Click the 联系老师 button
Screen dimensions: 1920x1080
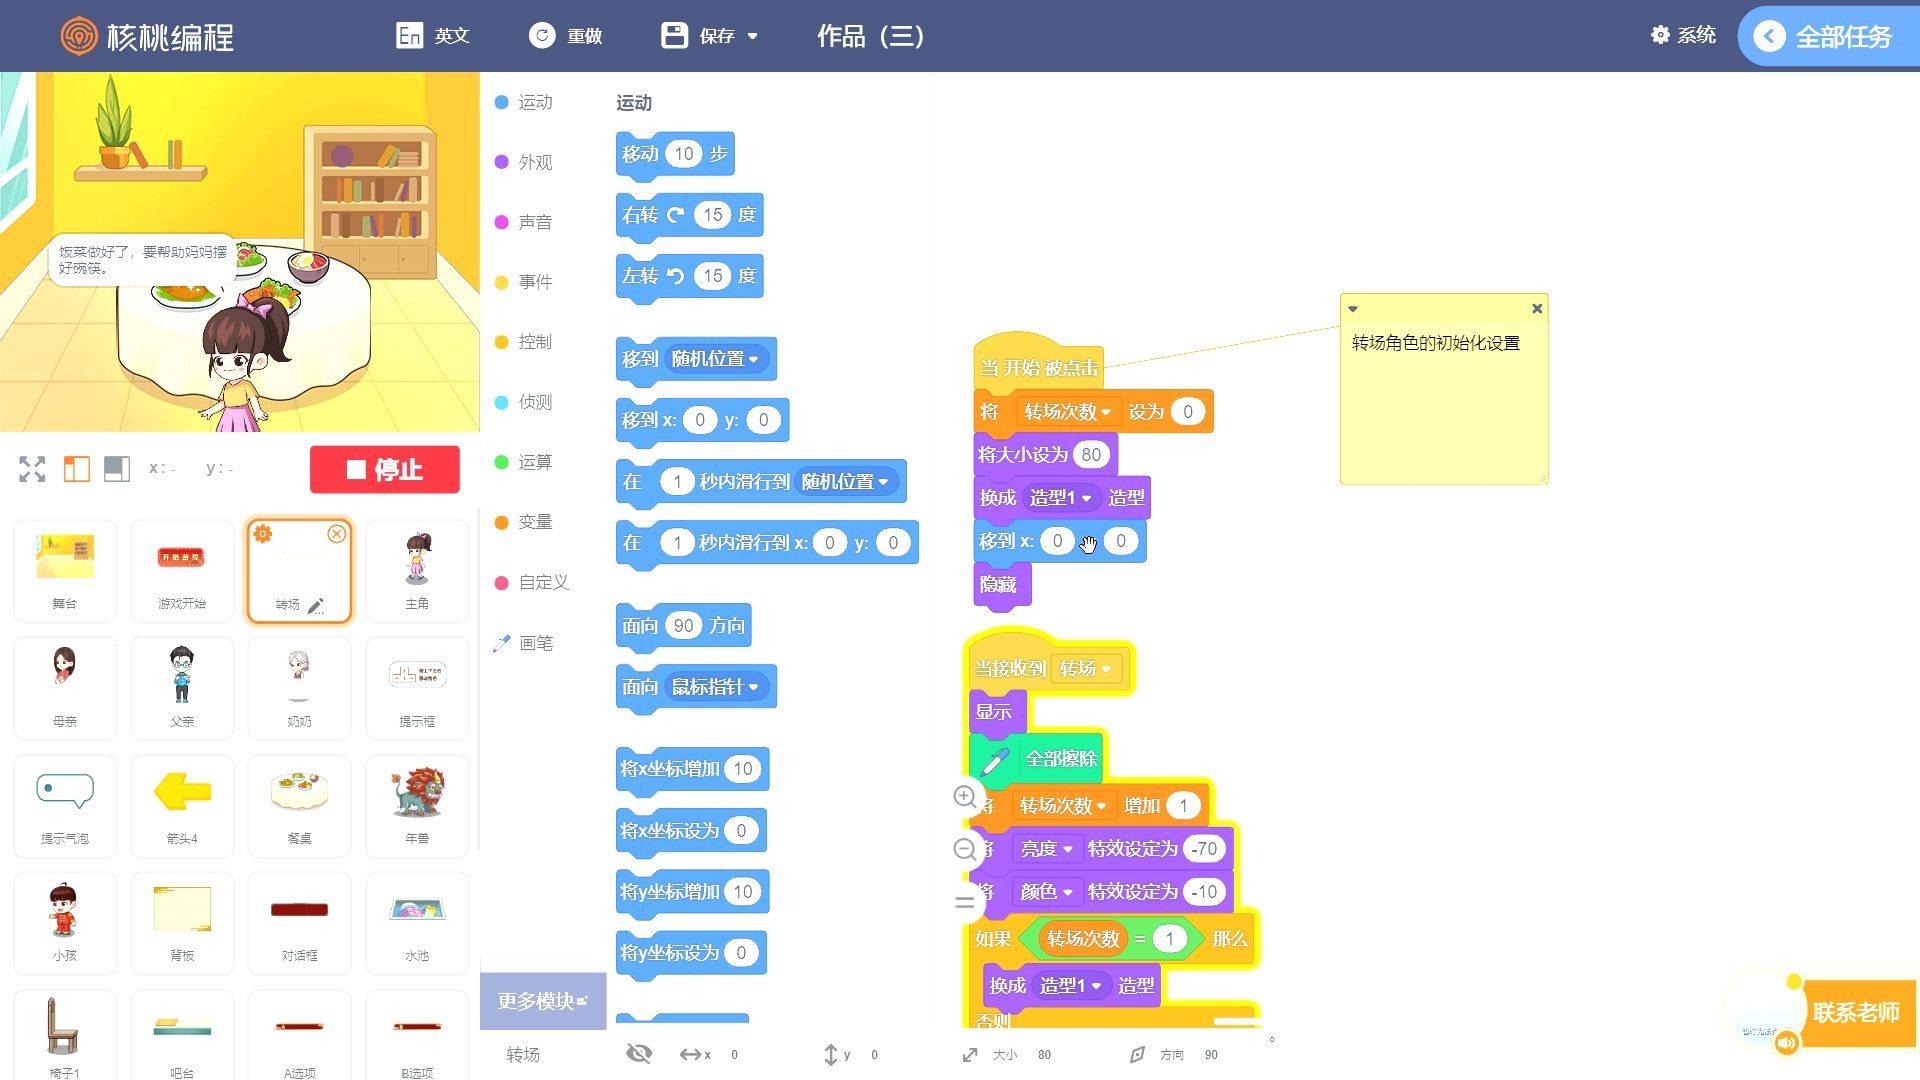pos(1855,1012)
